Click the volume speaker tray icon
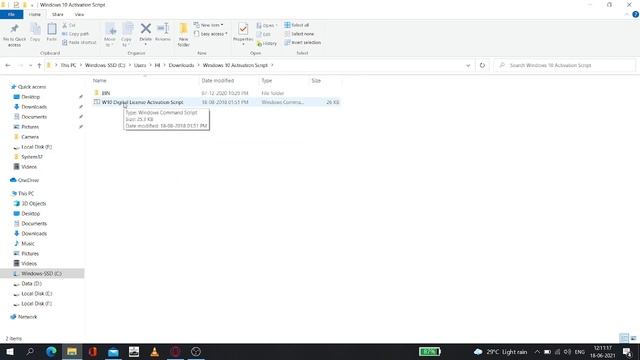The image size is (640, 360). pyautogui.click(x=567, y=352)
